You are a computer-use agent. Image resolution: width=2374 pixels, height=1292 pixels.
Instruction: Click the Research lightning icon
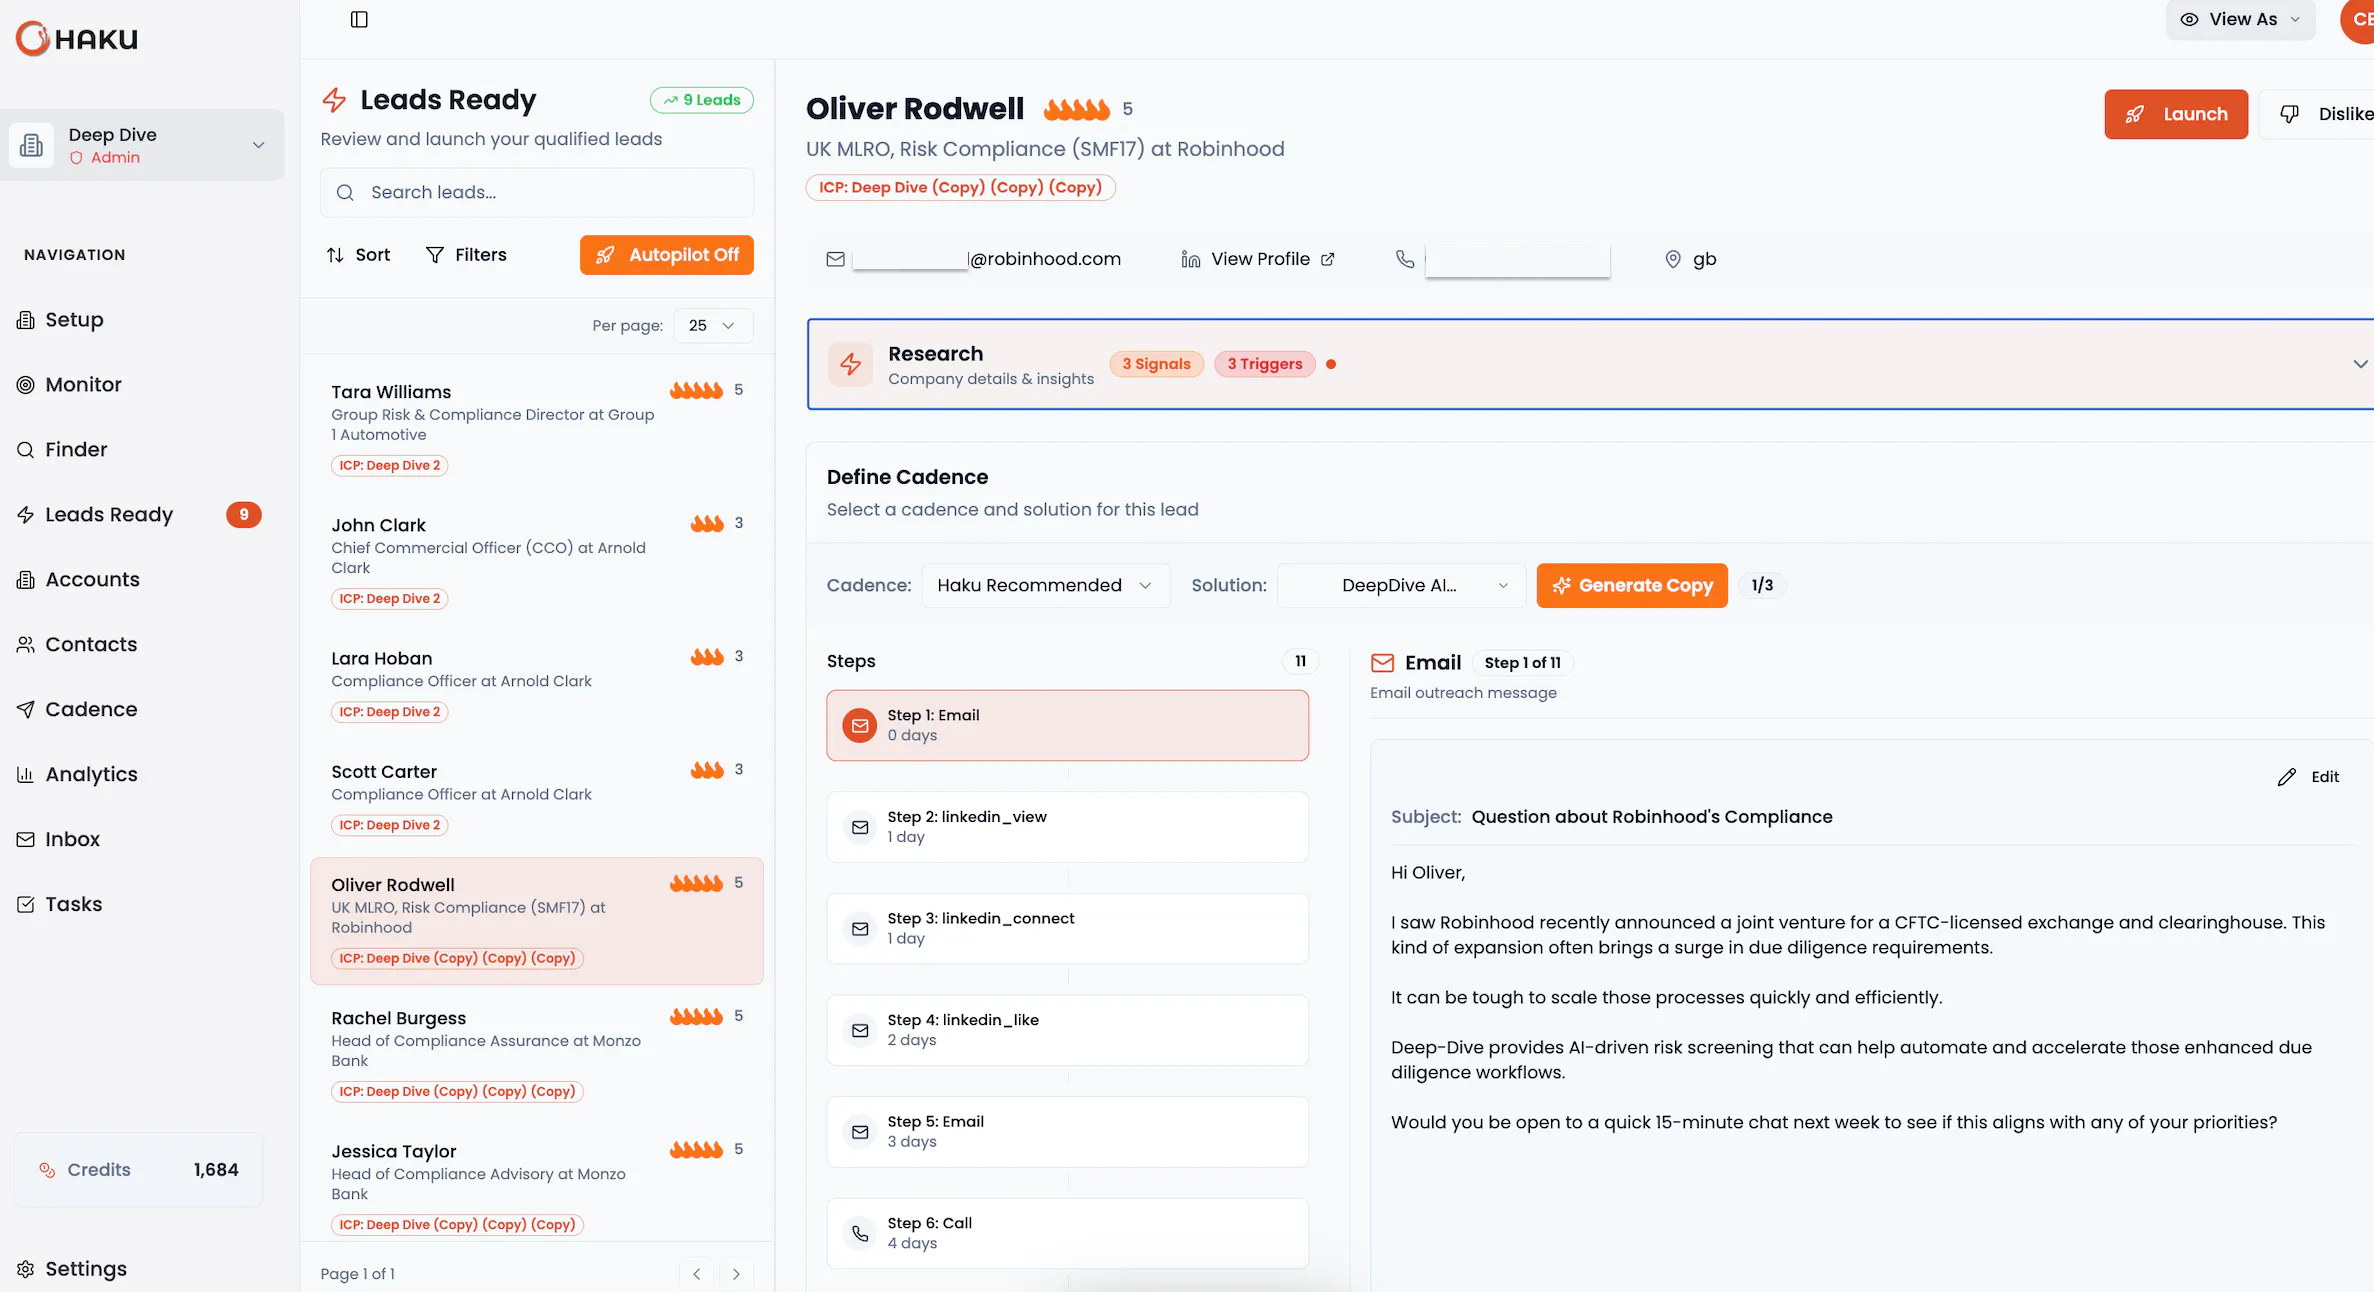851,364
